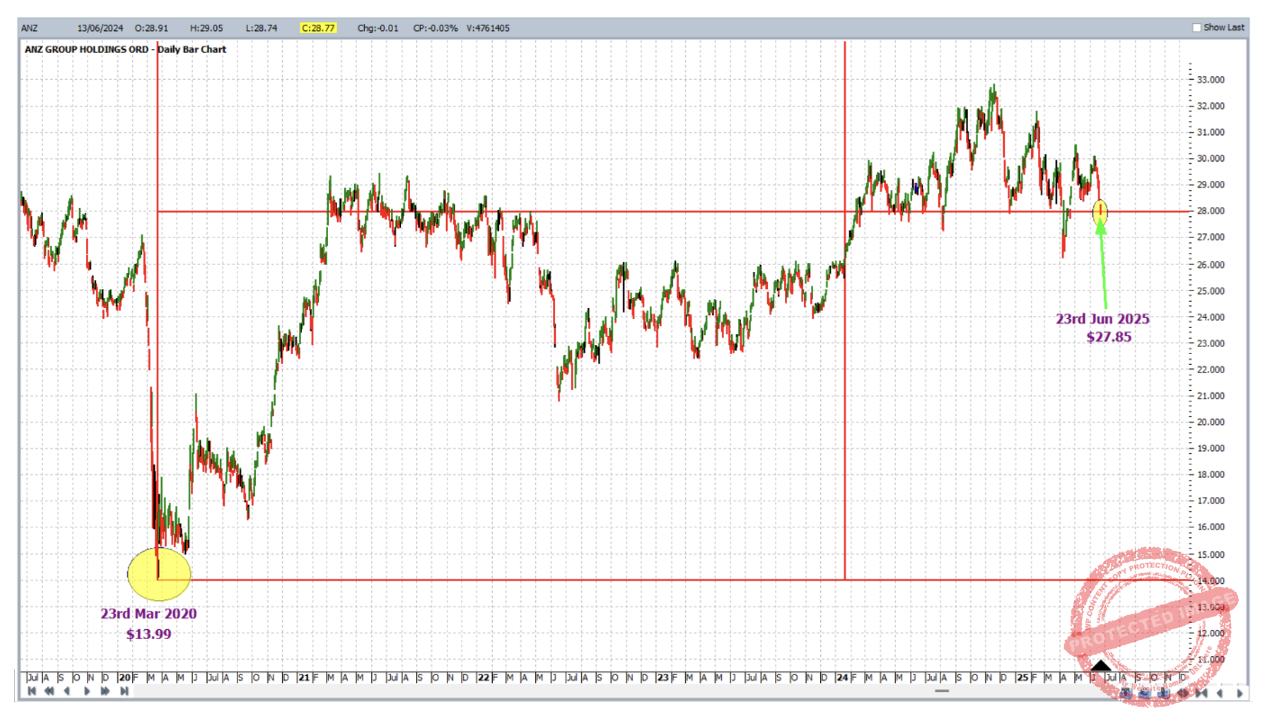Click the small yellow marker at June 2025
The width and height of the screenshot is (1270, 724).
coord(1100,211)
